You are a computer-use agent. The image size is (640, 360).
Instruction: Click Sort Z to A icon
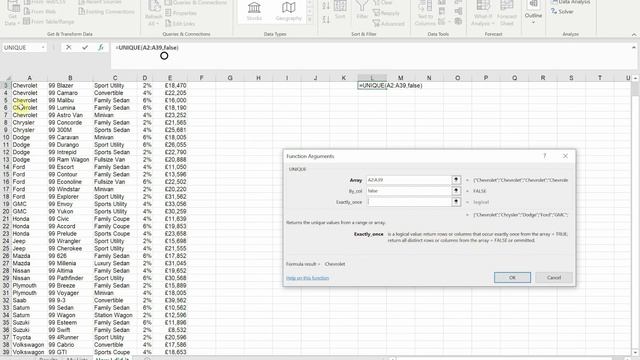(326, 20)
